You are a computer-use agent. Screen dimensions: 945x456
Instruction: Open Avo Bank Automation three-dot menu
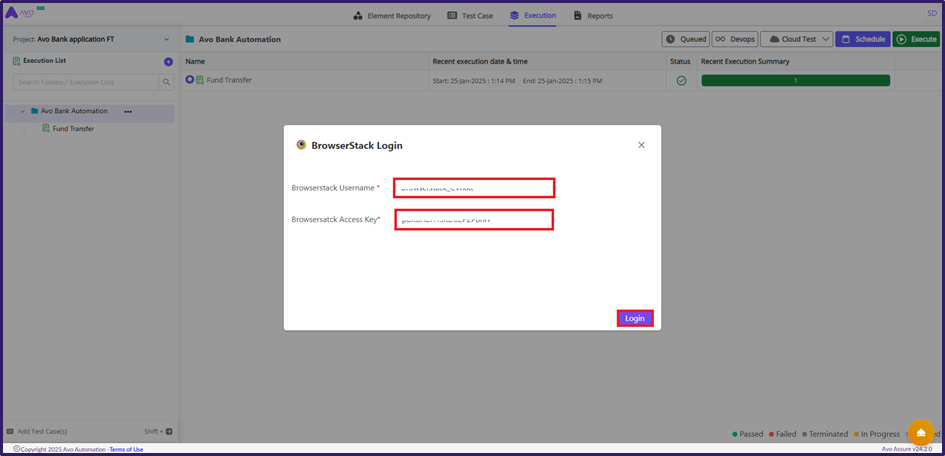(x=128, y=111)
